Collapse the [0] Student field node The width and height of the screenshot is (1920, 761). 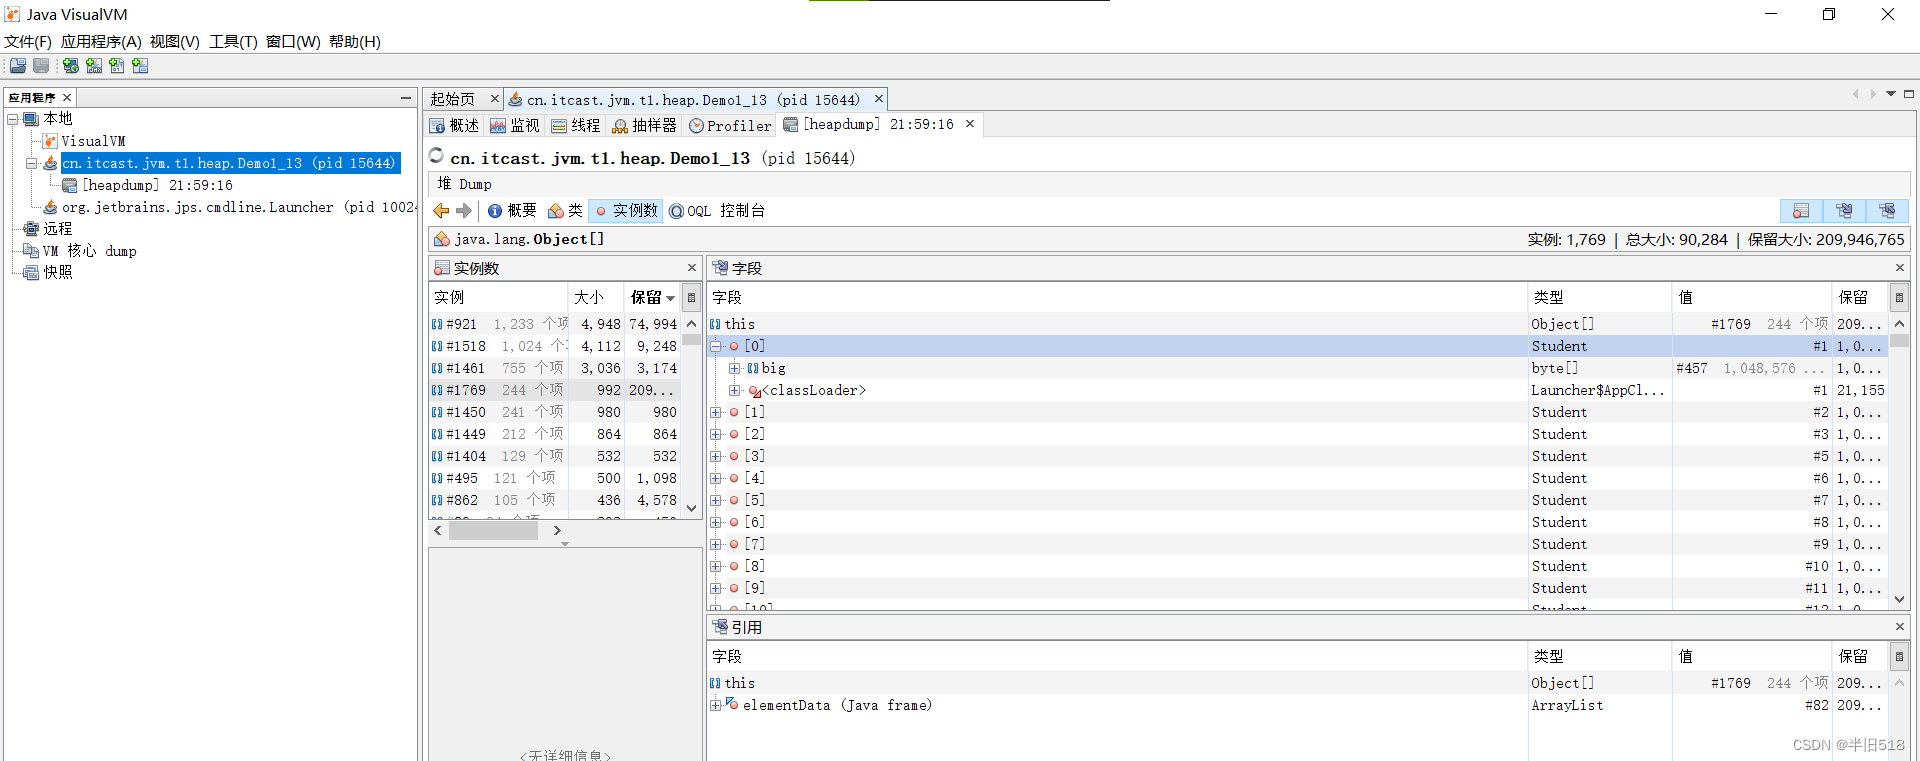[x=715, y=346]
